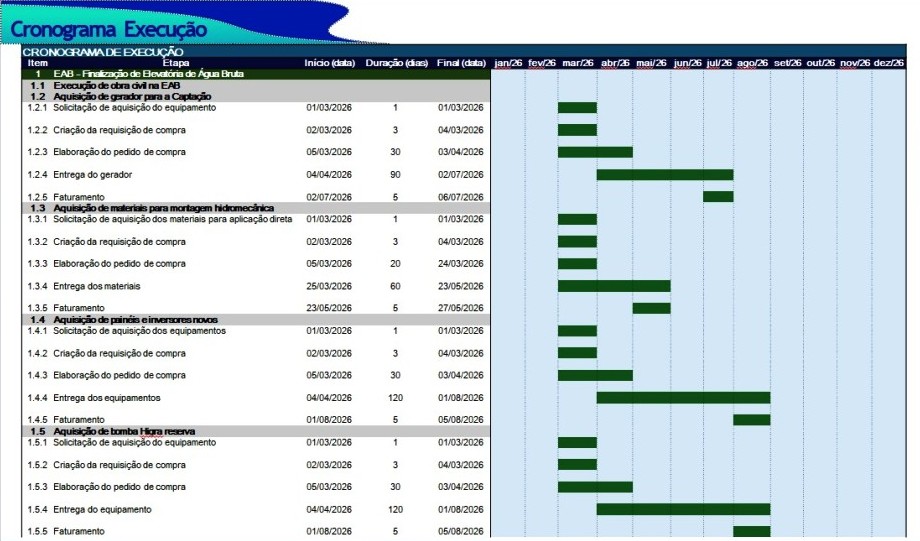The width and height of the screenshot is (920, 541).
Task: Click the Gantt bar for Entrega do gerador
Action: point(664,175)
